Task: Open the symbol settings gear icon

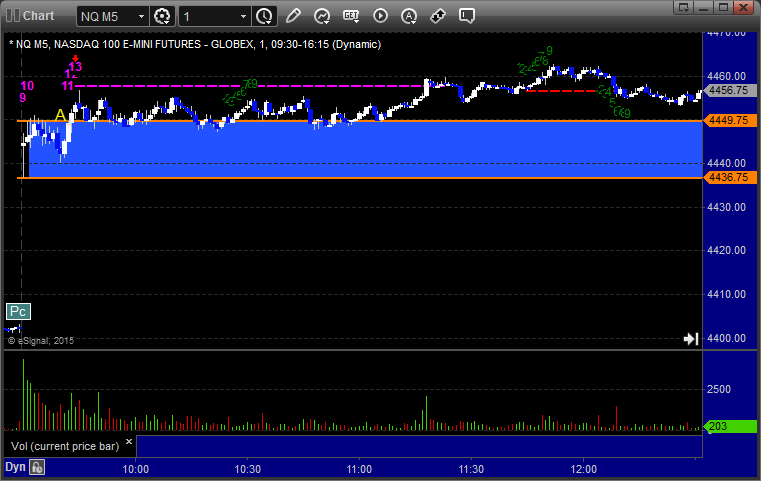Action: coord(163,16)
